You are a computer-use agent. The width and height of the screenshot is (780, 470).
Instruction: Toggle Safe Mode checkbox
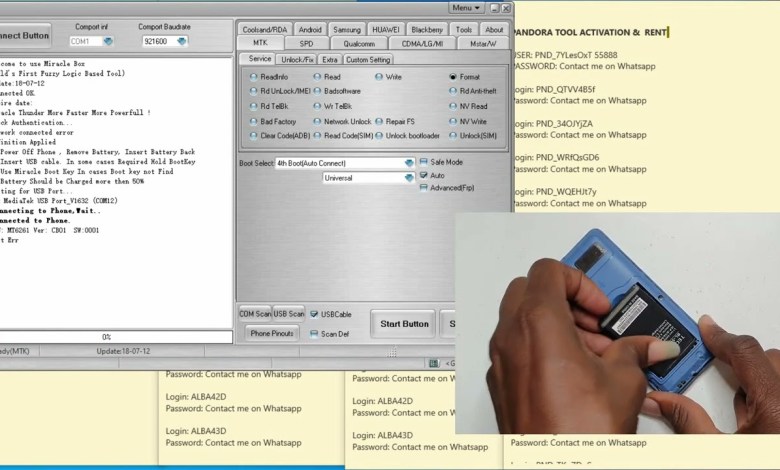[424, 162]
